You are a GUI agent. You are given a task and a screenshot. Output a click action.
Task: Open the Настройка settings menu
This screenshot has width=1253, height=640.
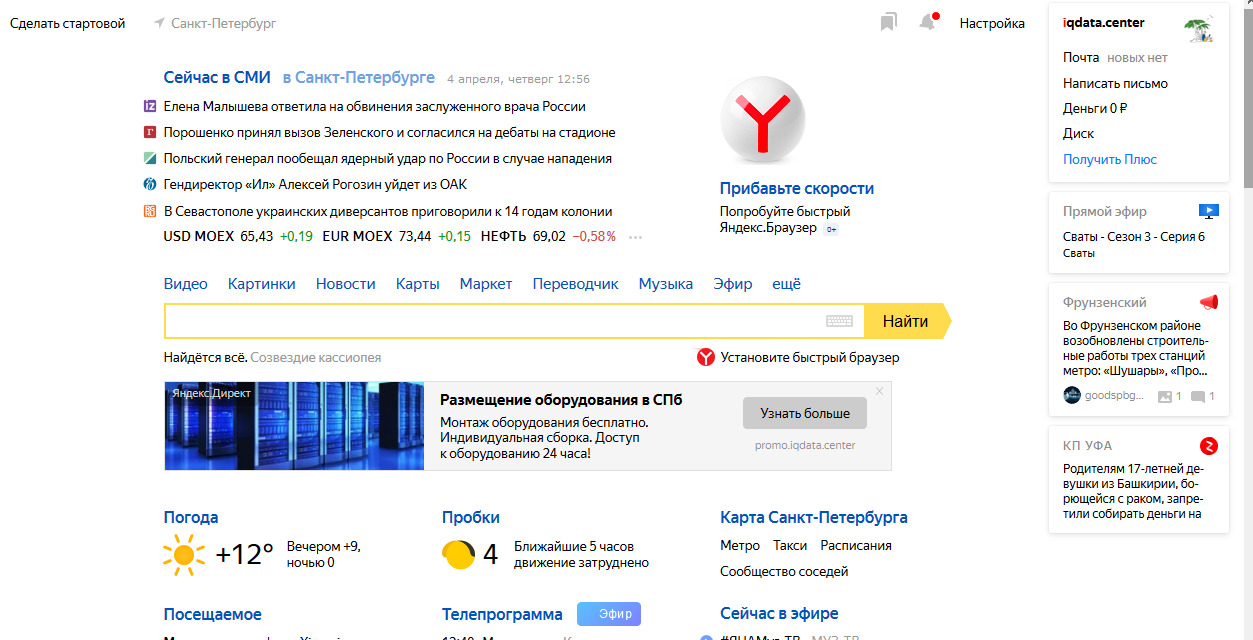pos(992,23)
